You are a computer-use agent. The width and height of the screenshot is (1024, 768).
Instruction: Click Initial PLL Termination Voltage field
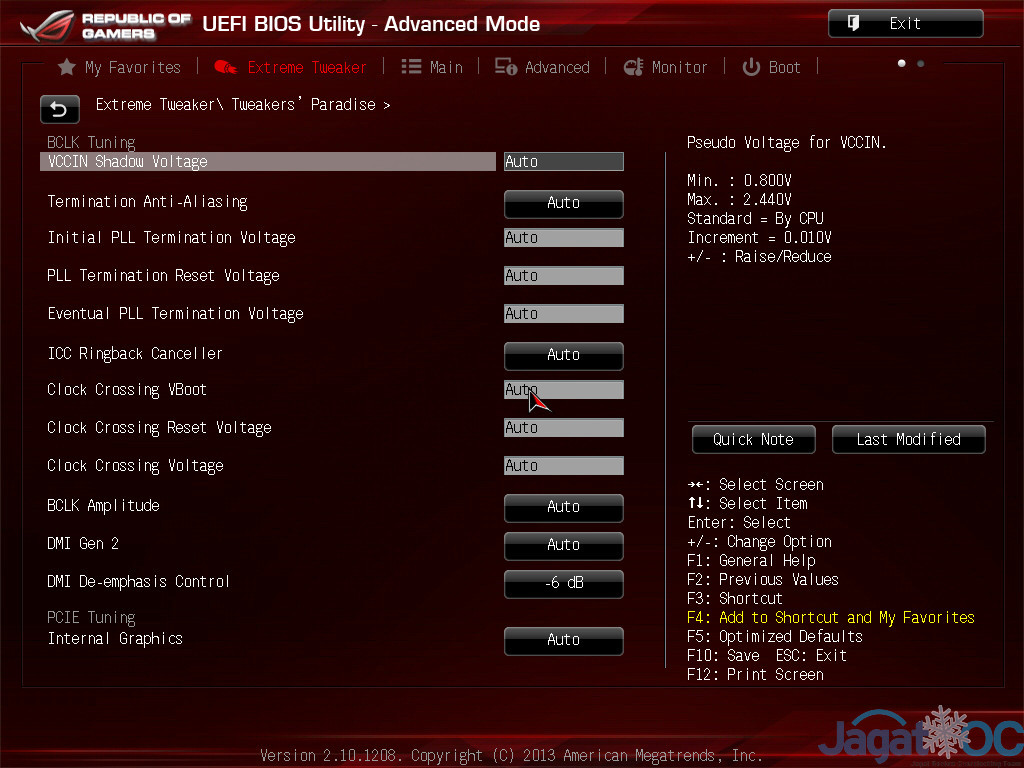564,238
